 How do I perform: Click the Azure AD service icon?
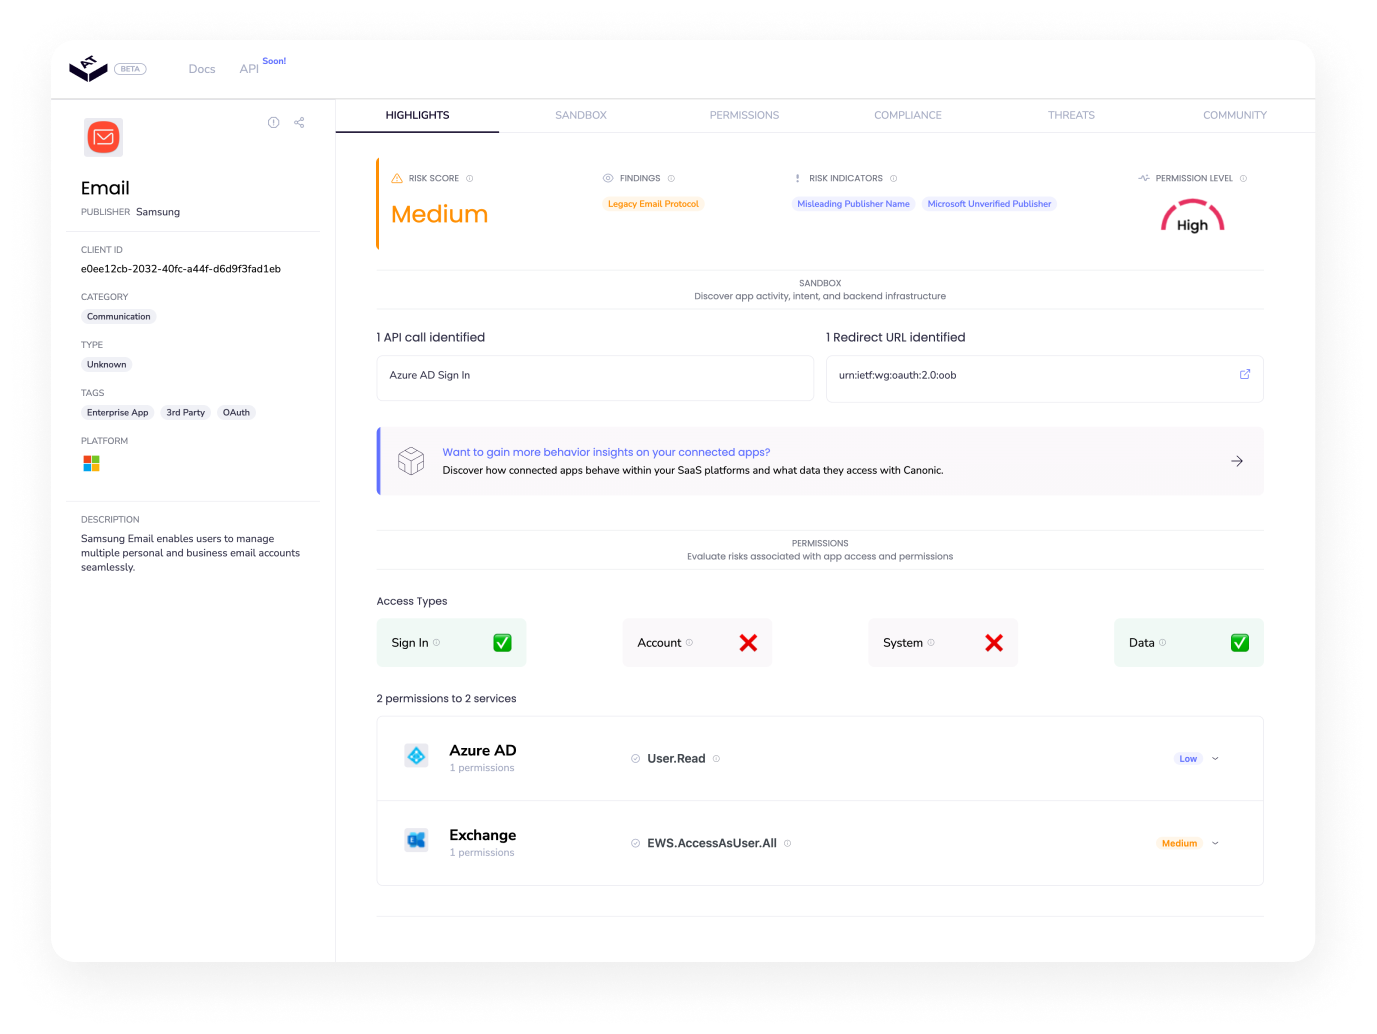tap(417, 756)
